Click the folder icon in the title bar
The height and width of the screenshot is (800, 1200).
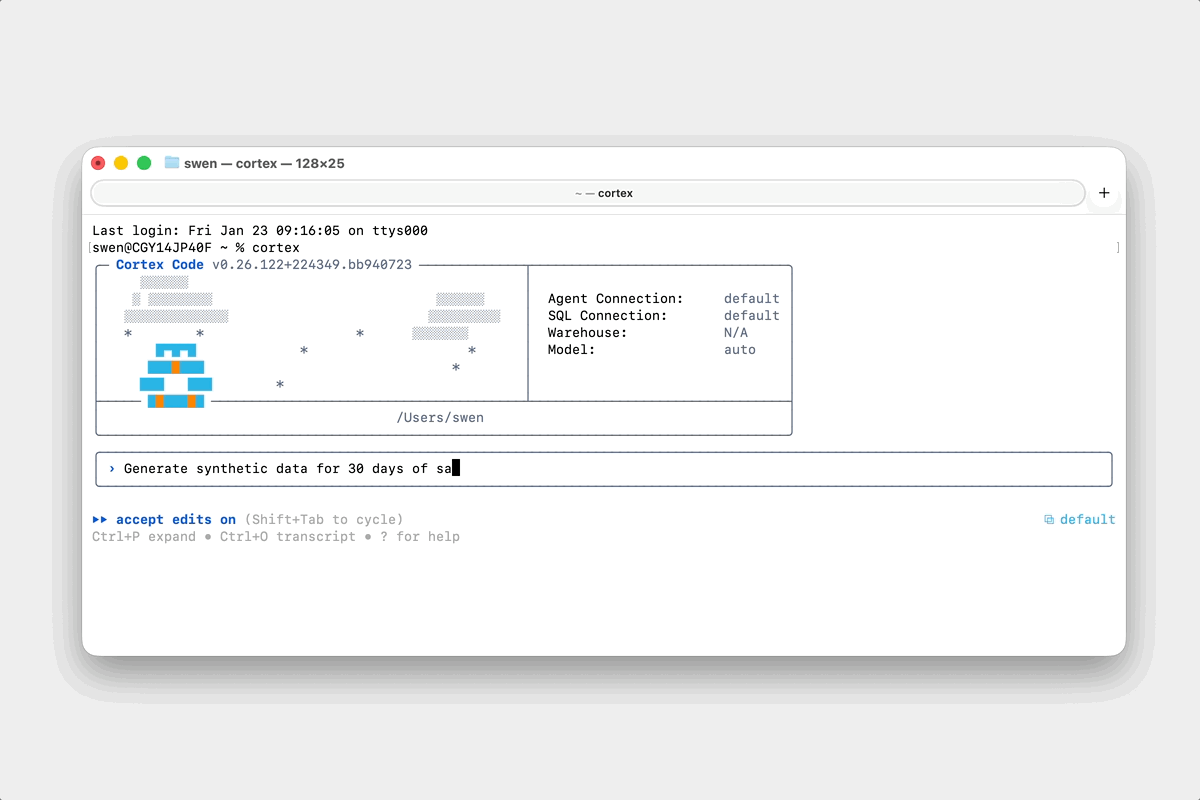click(172, 163)
